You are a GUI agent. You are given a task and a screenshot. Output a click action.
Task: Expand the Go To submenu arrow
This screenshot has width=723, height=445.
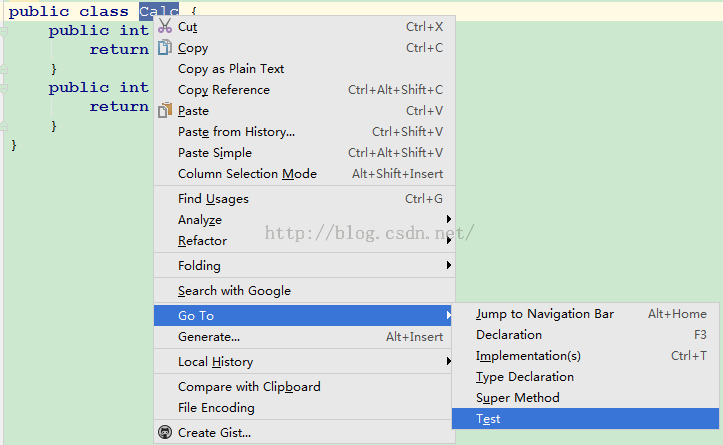pos(448,315)
